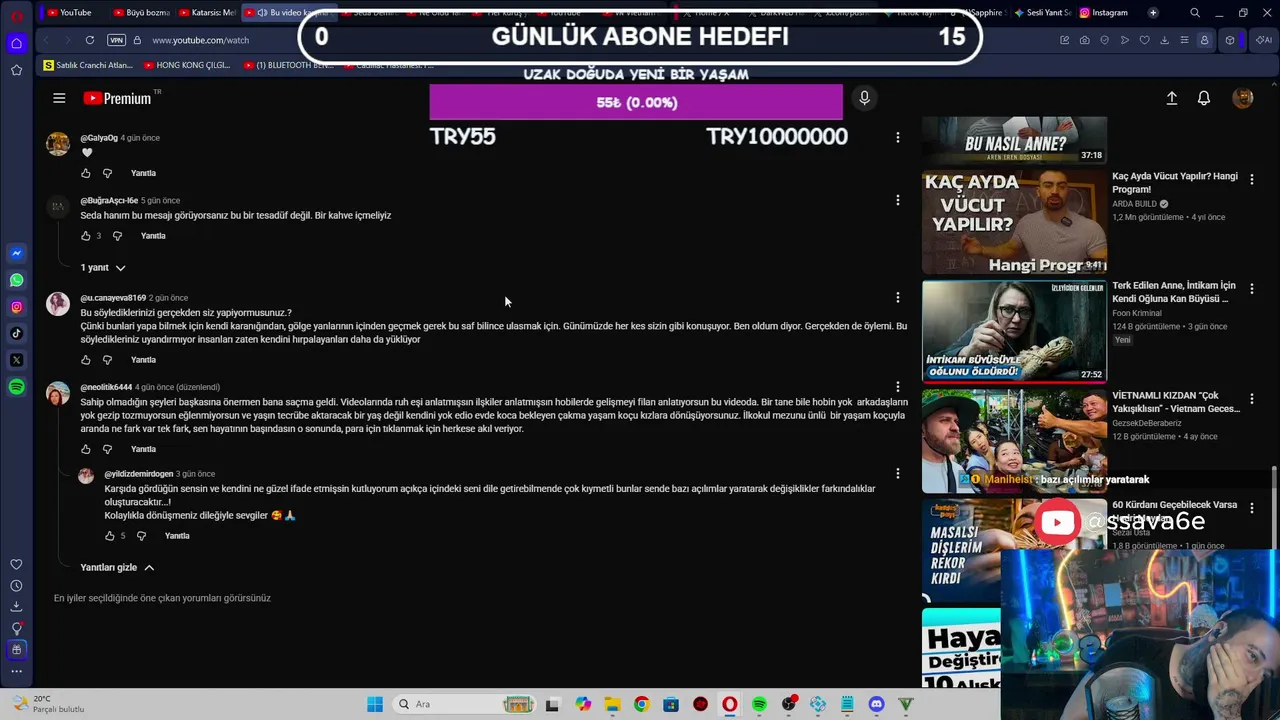Open the Windows Start menu
The image size is (1280, 720).
click(375, 704)
